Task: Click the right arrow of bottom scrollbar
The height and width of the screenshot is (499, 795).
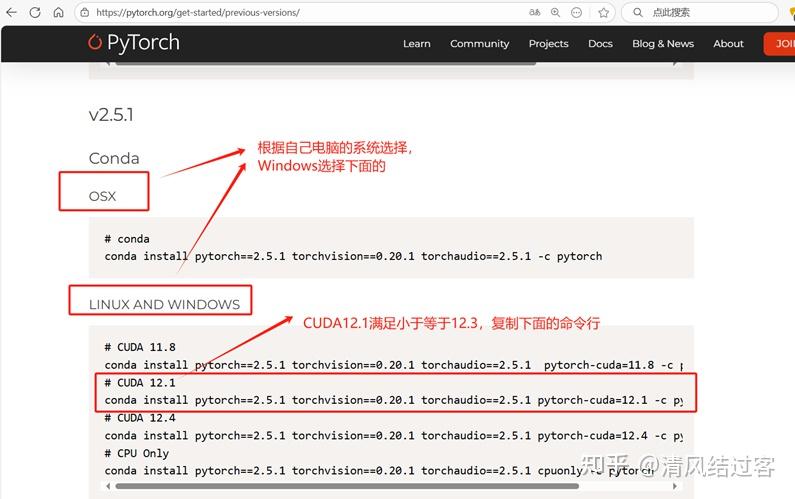Action: tap(675, 486)
